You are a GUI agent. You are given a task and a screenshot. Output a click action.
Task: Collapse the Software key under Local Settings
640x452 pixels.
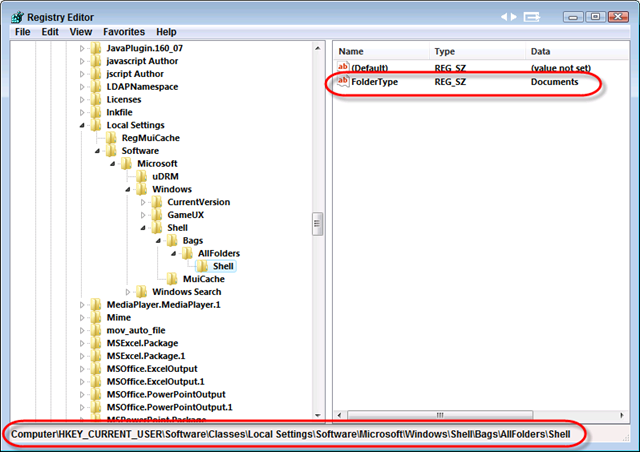click(97, 151)
